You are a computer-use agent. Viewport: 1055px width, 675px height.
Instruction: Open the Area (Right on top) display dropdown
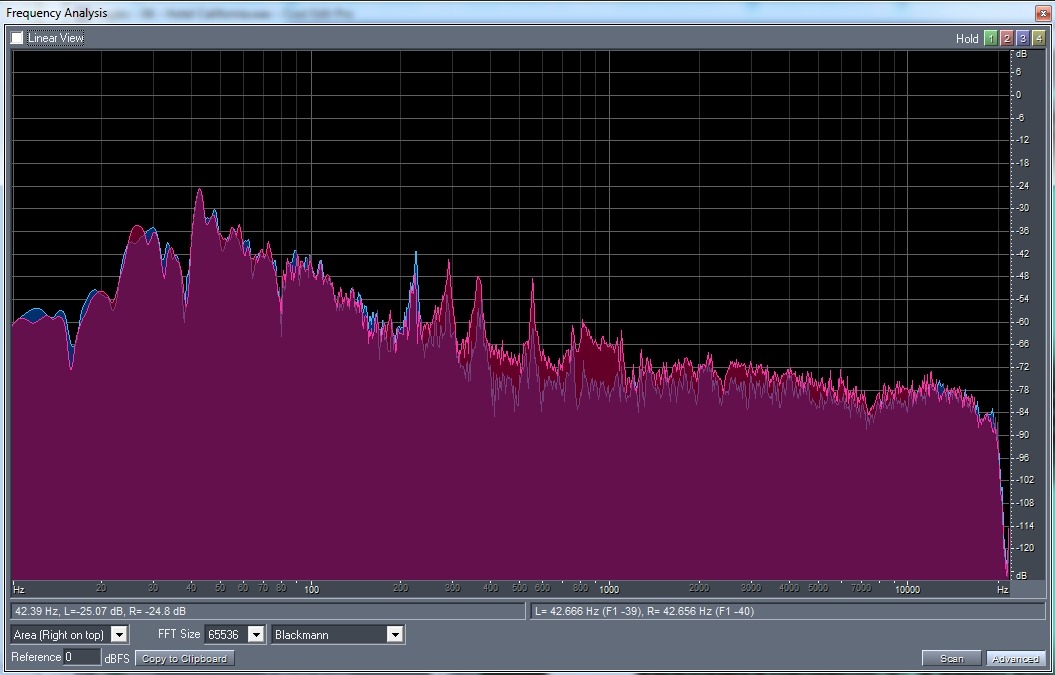pos(69,635)
